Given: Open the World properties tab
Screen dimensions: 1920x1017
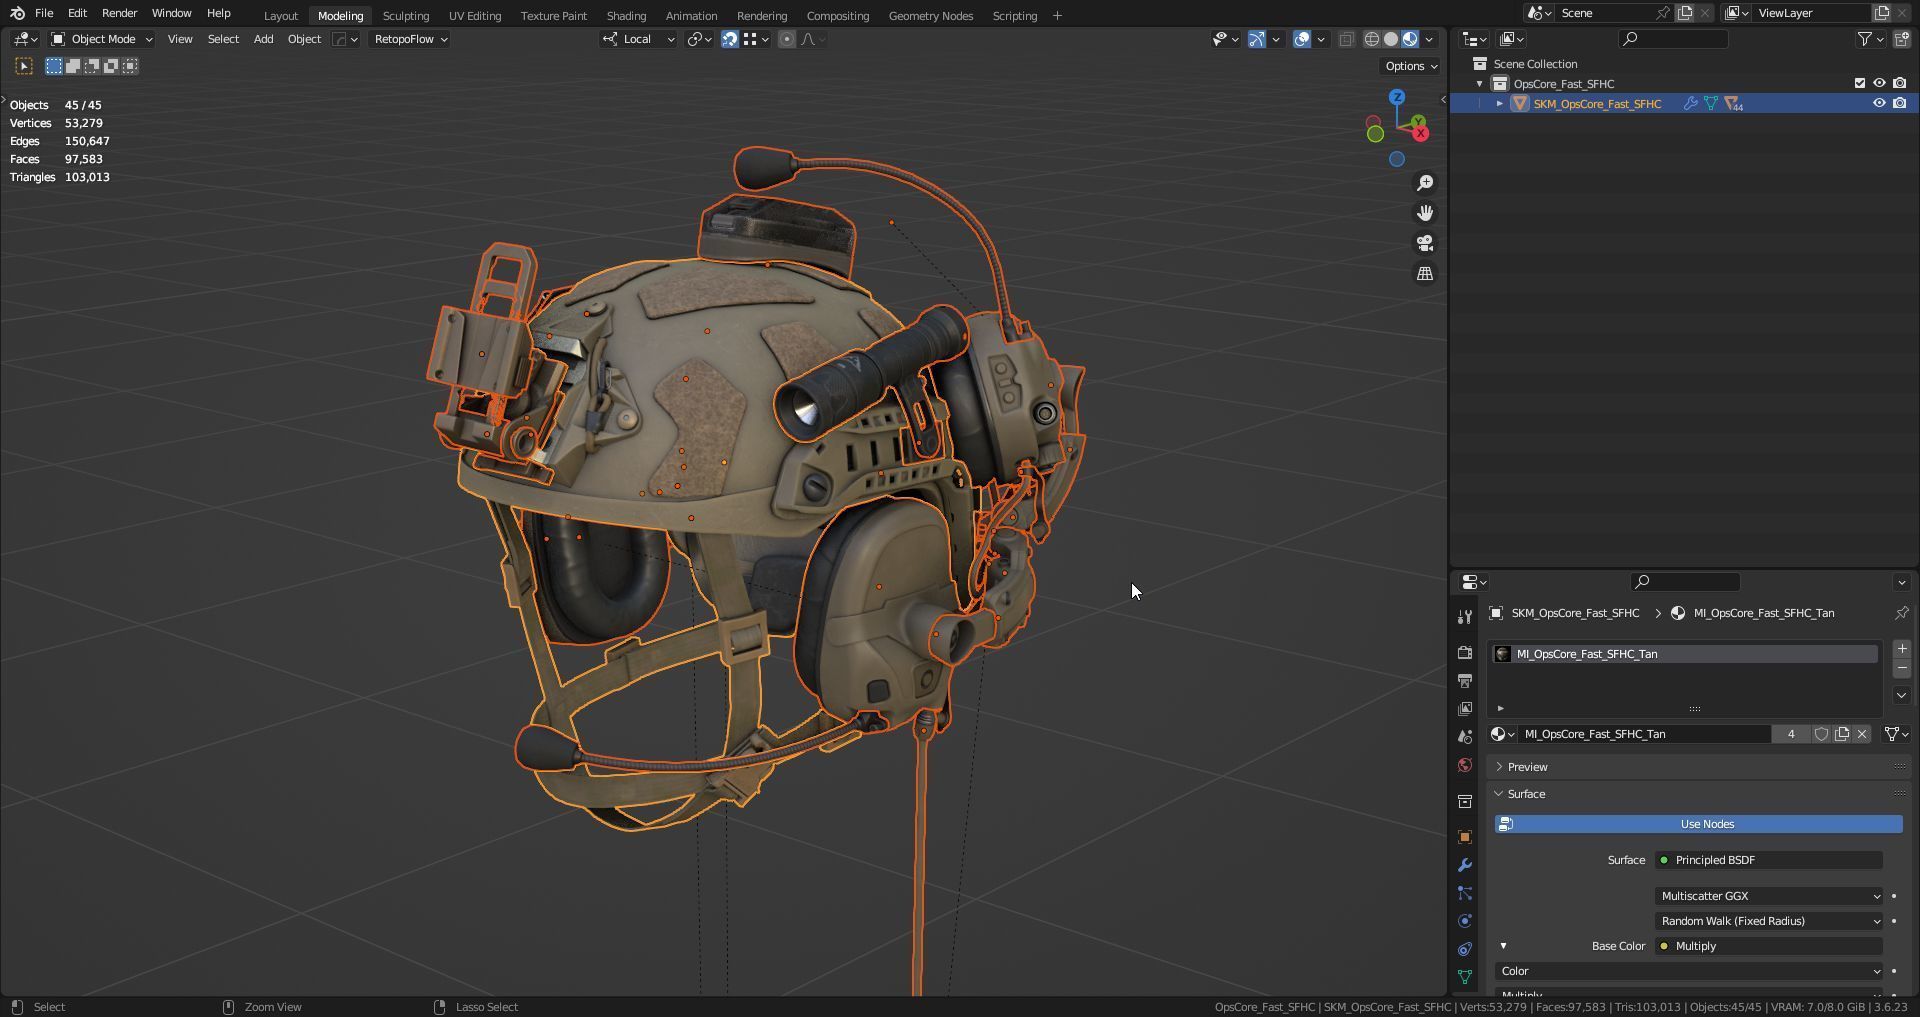Looking at the screenshot, I should point(1465,765).
